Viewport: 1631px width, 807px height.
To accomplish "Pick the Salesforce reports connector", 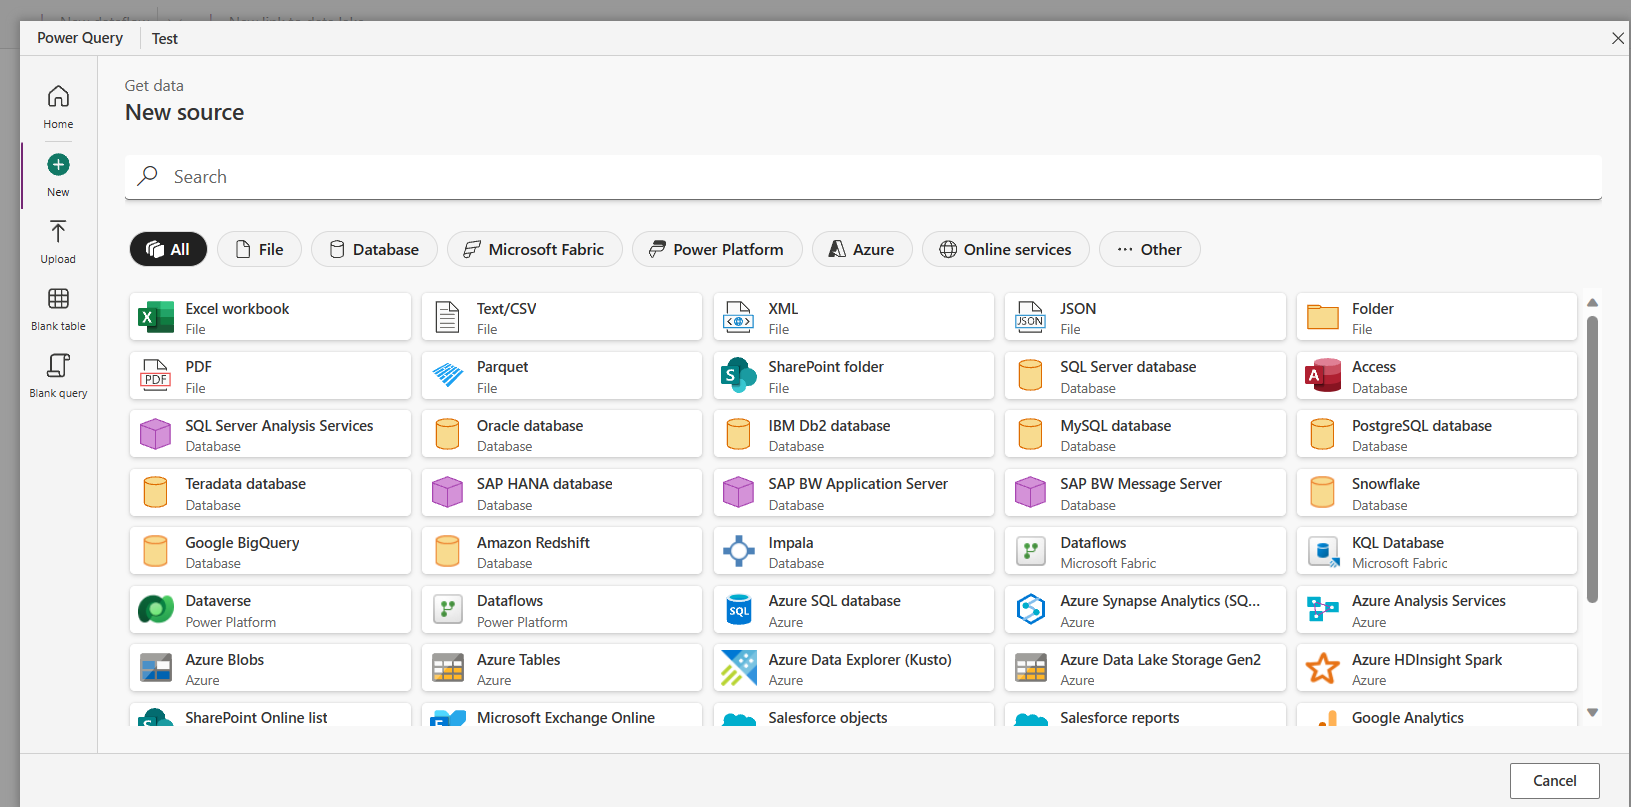I will (1145, 715).
